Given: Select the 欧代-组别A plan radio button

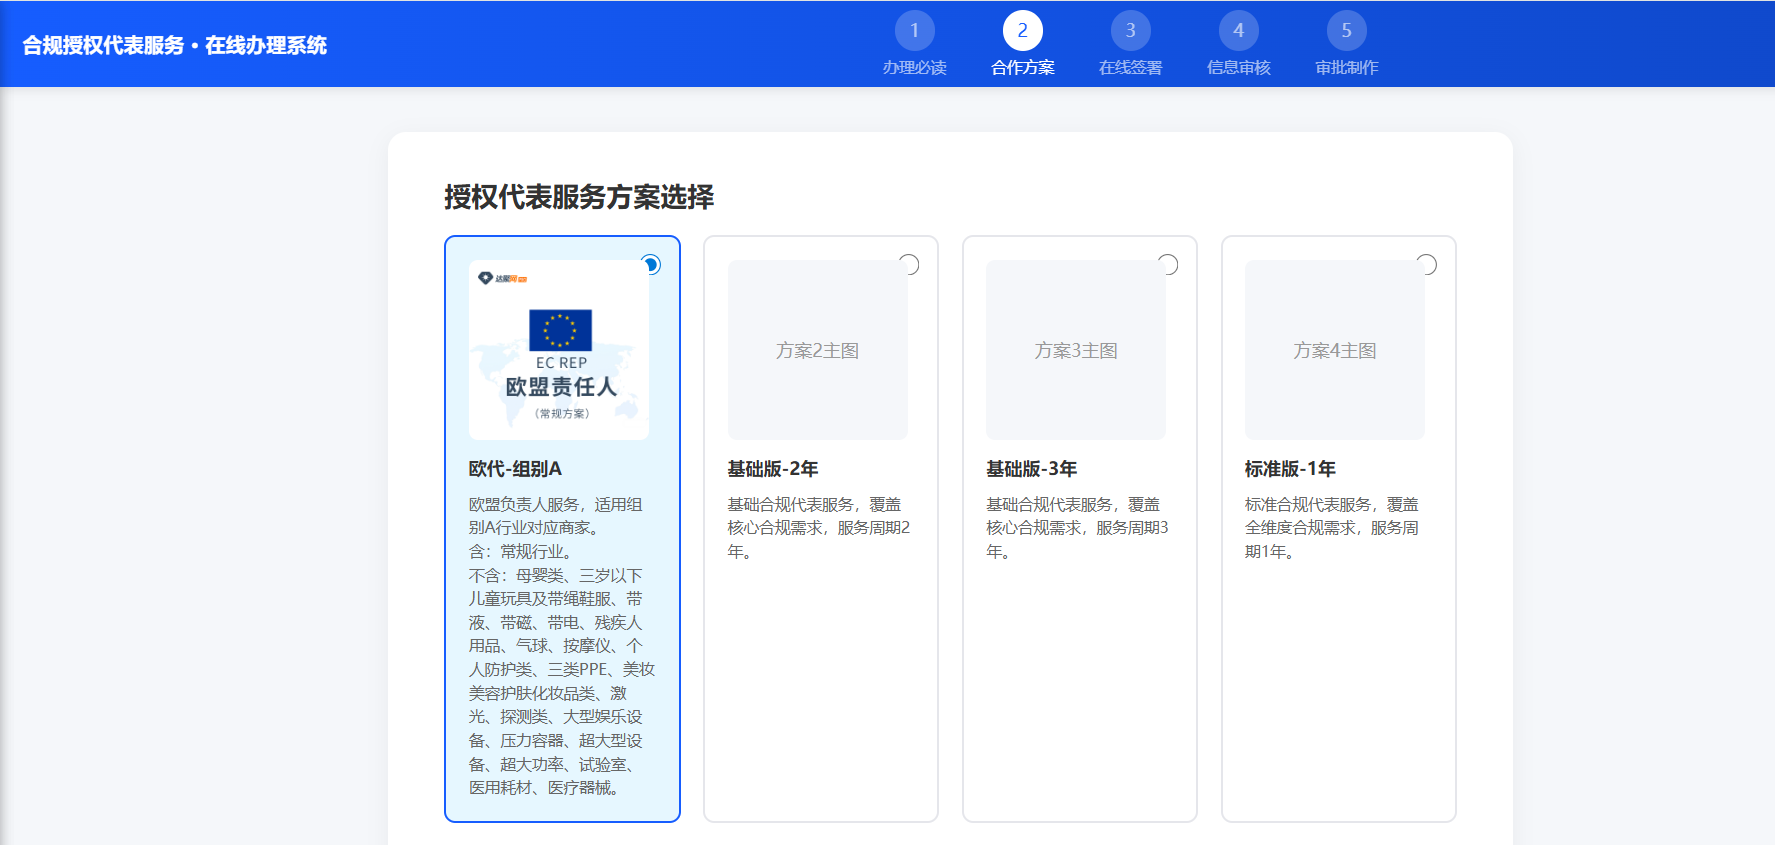Looking at the screenshot, I should [651, 264].
